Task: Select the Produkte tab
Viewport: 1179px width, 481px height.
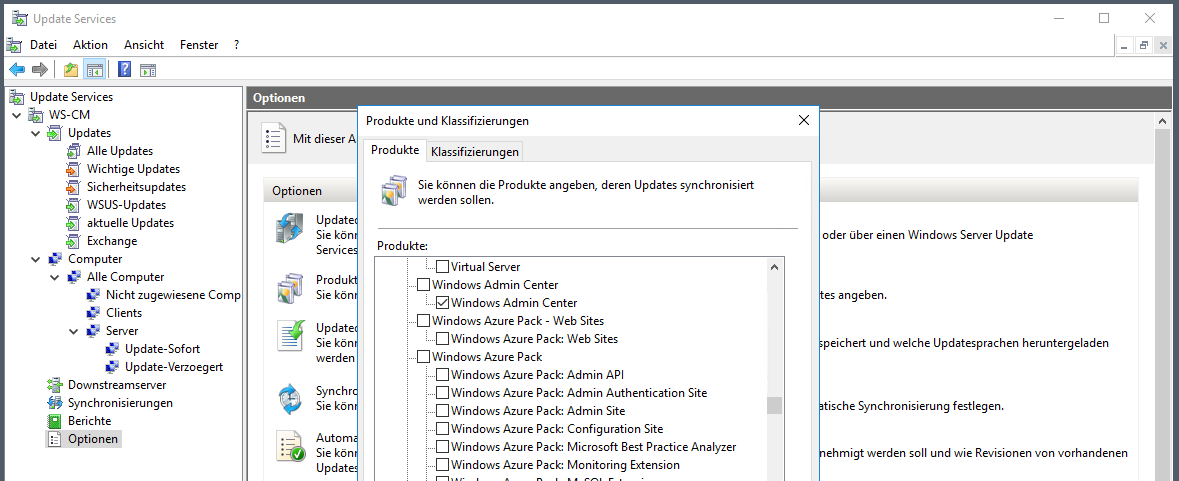Action: point(395,150)
